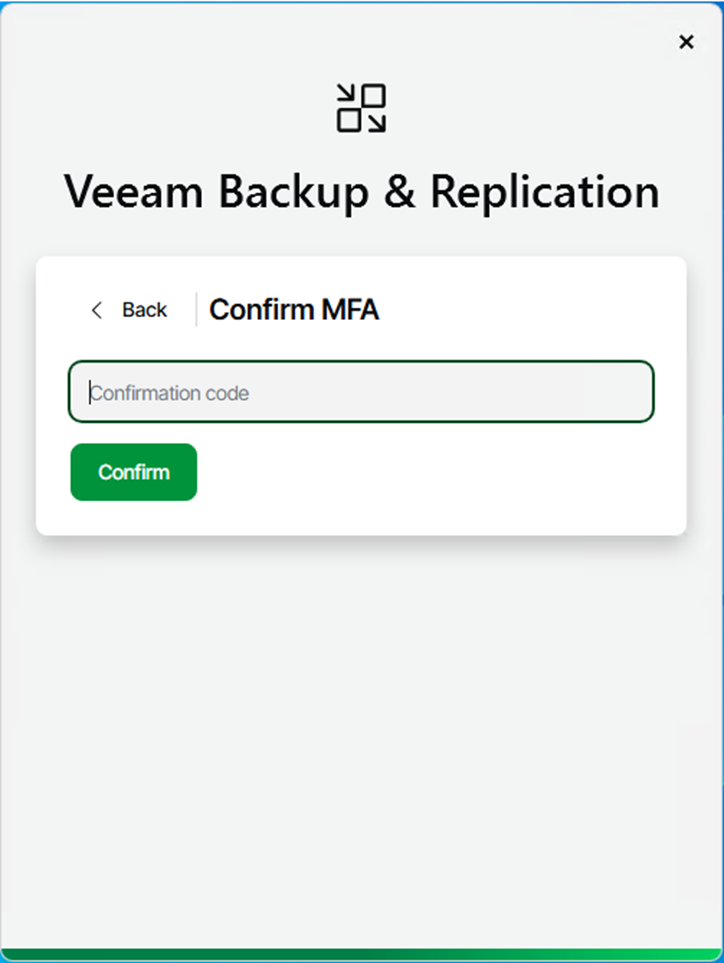This screenshot has width=724, height=963.
Task: Click the word Backup in the title
Action: [x=294, y=191]
